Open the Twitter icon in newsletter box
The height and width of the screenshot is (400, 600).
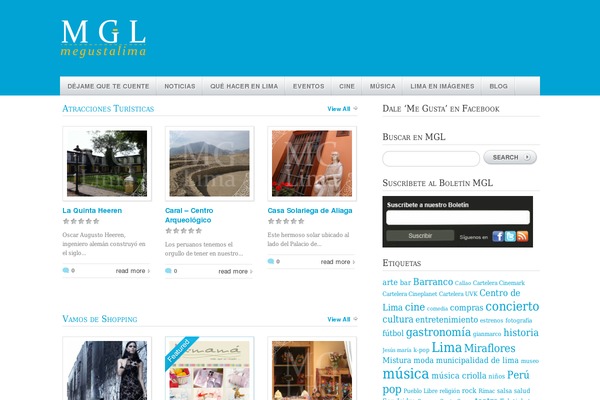tap(510, 236)
